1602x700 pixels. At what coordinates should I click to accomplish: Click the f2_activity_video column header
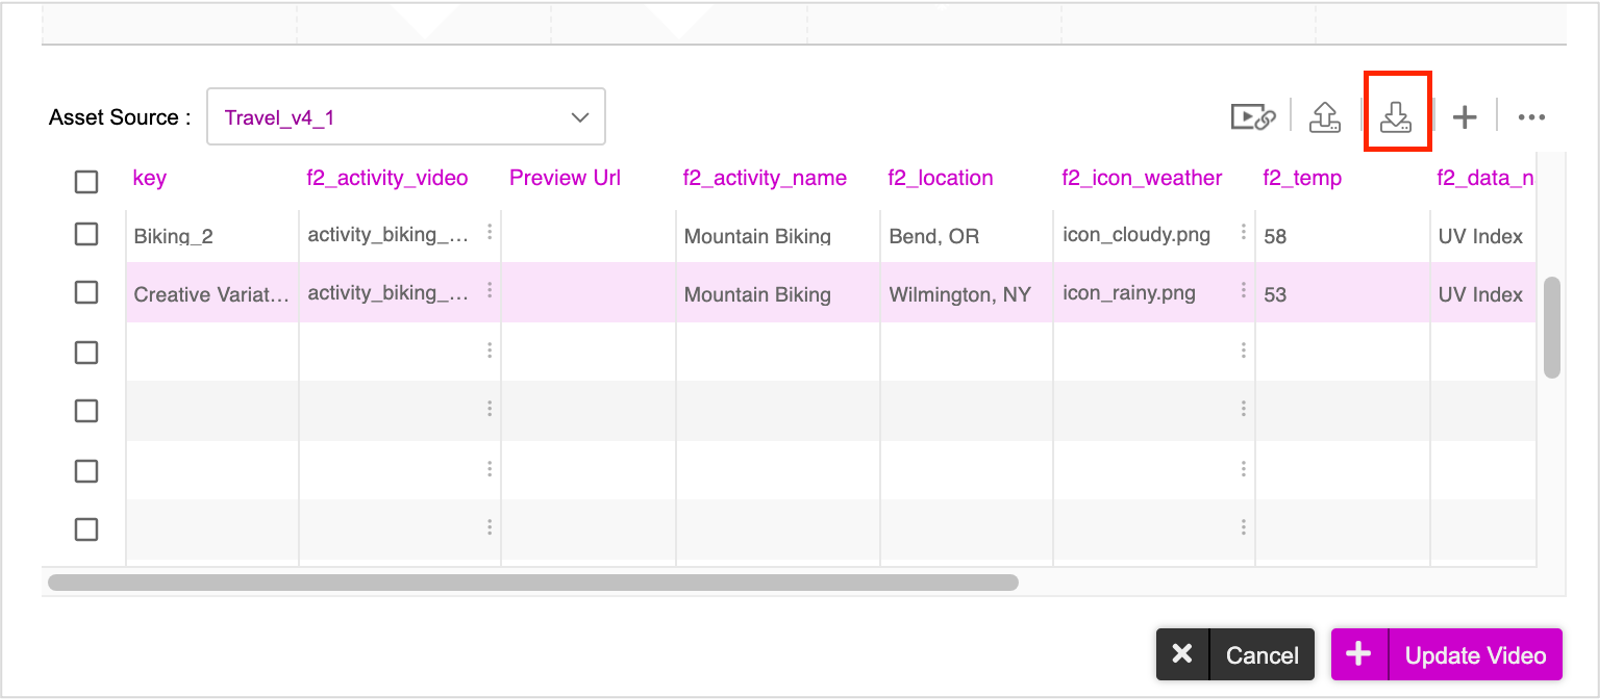[387, 178]
